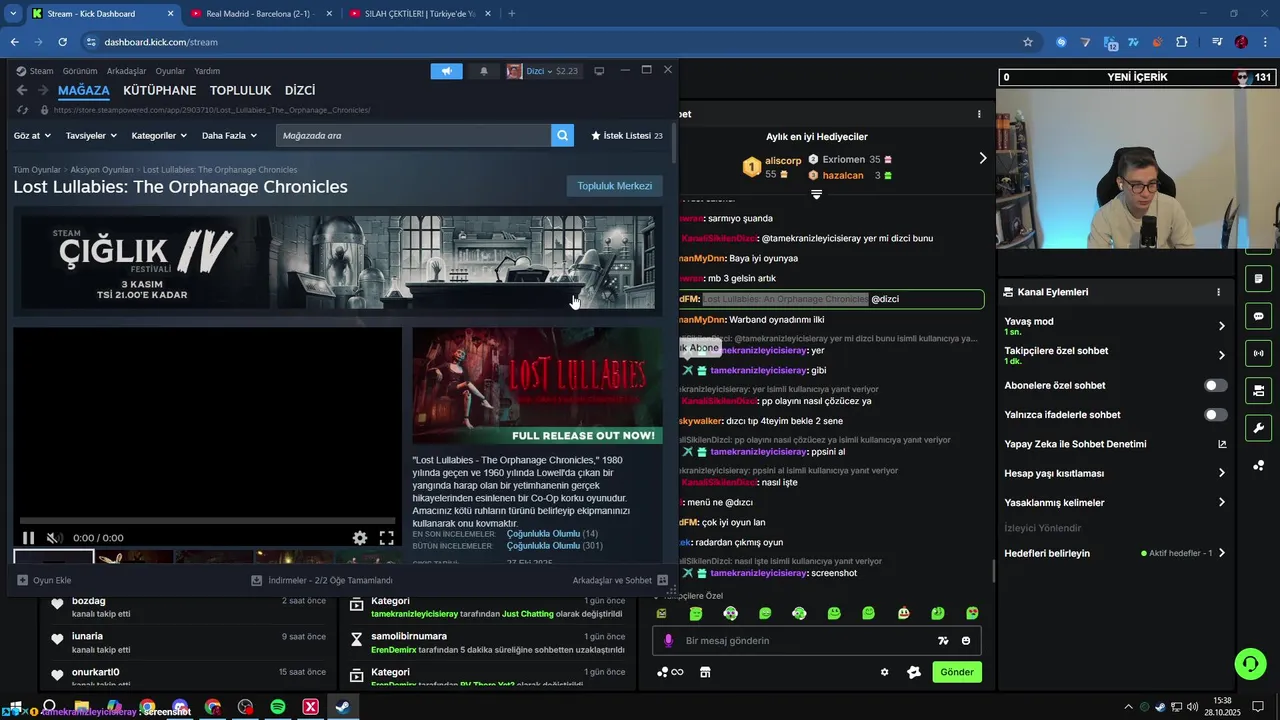Click the purple microphone icon in chat

click(x=668, y=641)
